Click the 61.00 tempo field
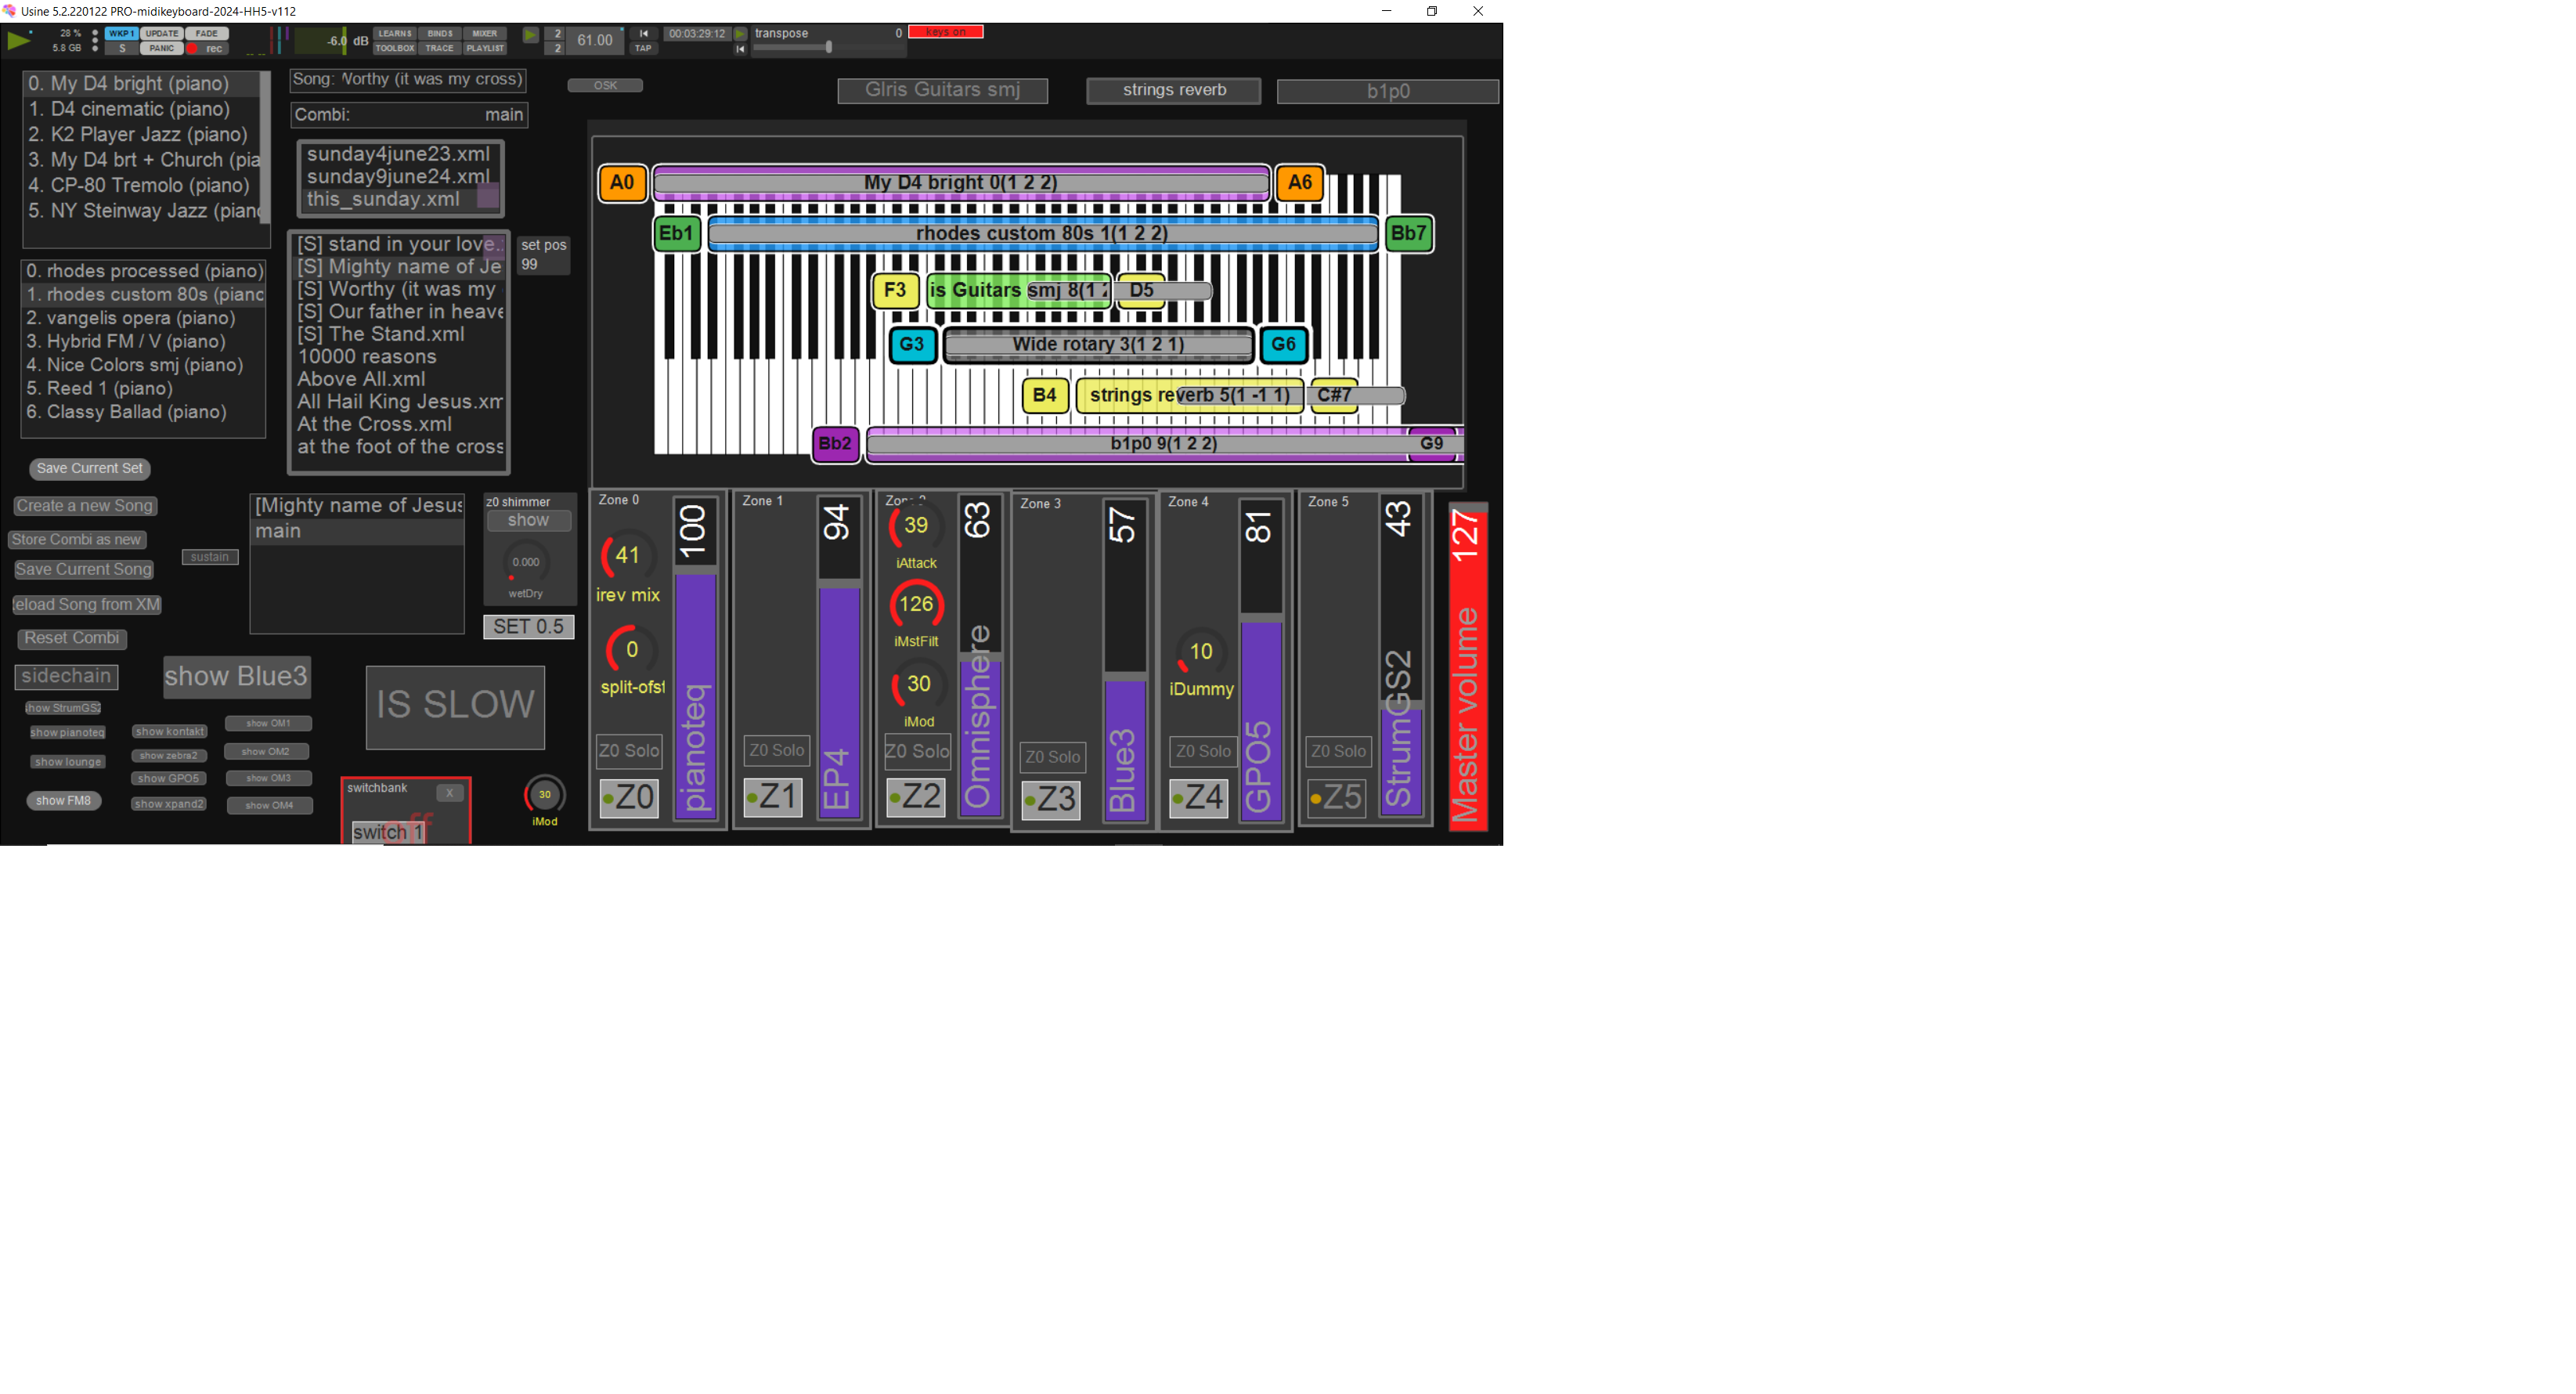 pos(594,40)
